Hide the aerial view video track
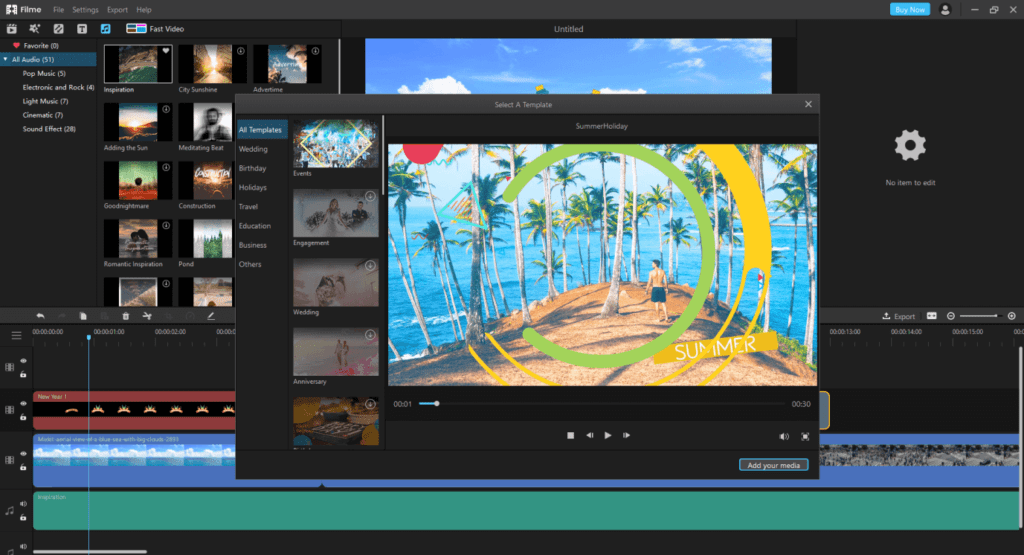The height and width of the screenshot is (555, 1024). [24, 453]
